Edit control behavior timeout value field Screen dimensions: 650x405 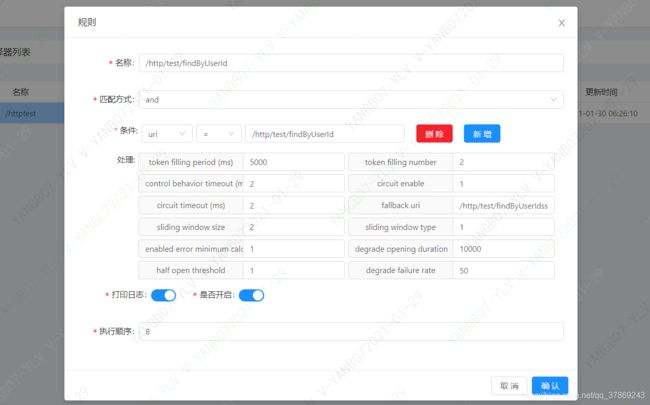(293, 184)
